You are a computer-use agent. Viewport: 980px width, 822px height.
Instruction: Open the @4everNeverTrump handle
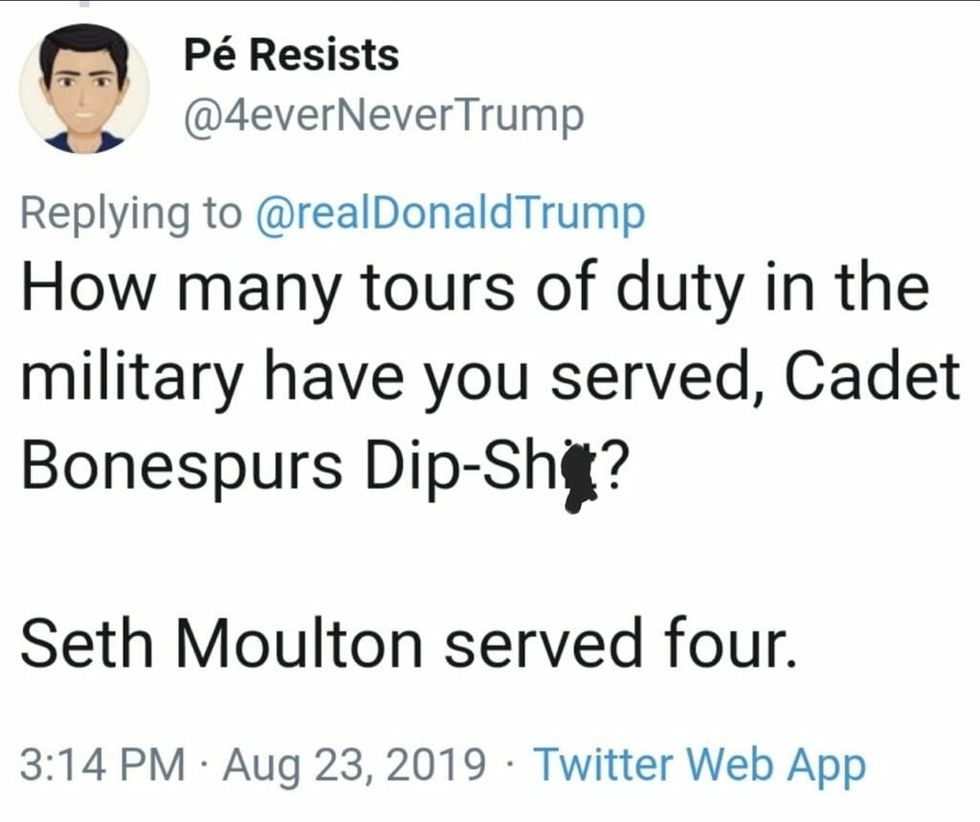tap(384, 117)
